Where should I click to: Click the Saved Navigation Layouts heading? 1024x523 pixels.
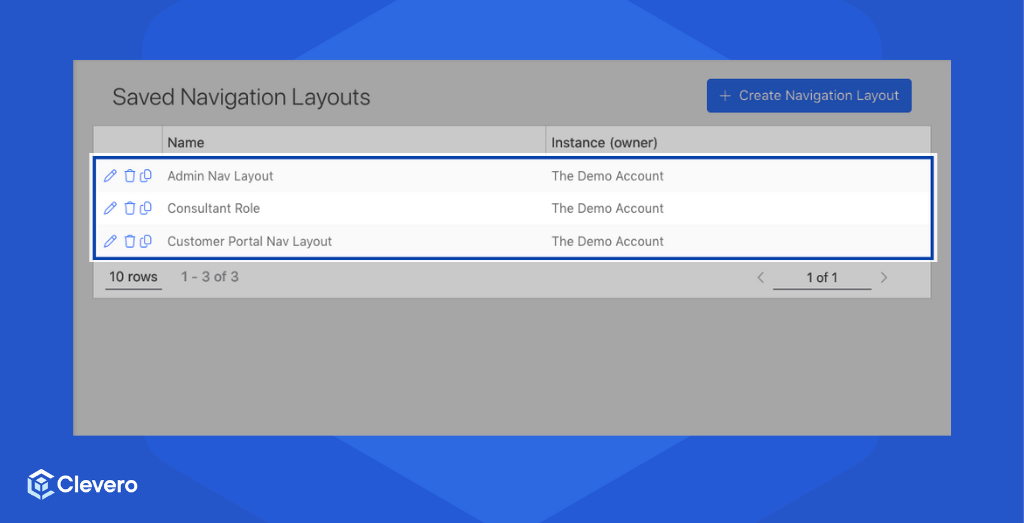click(241, 97)
